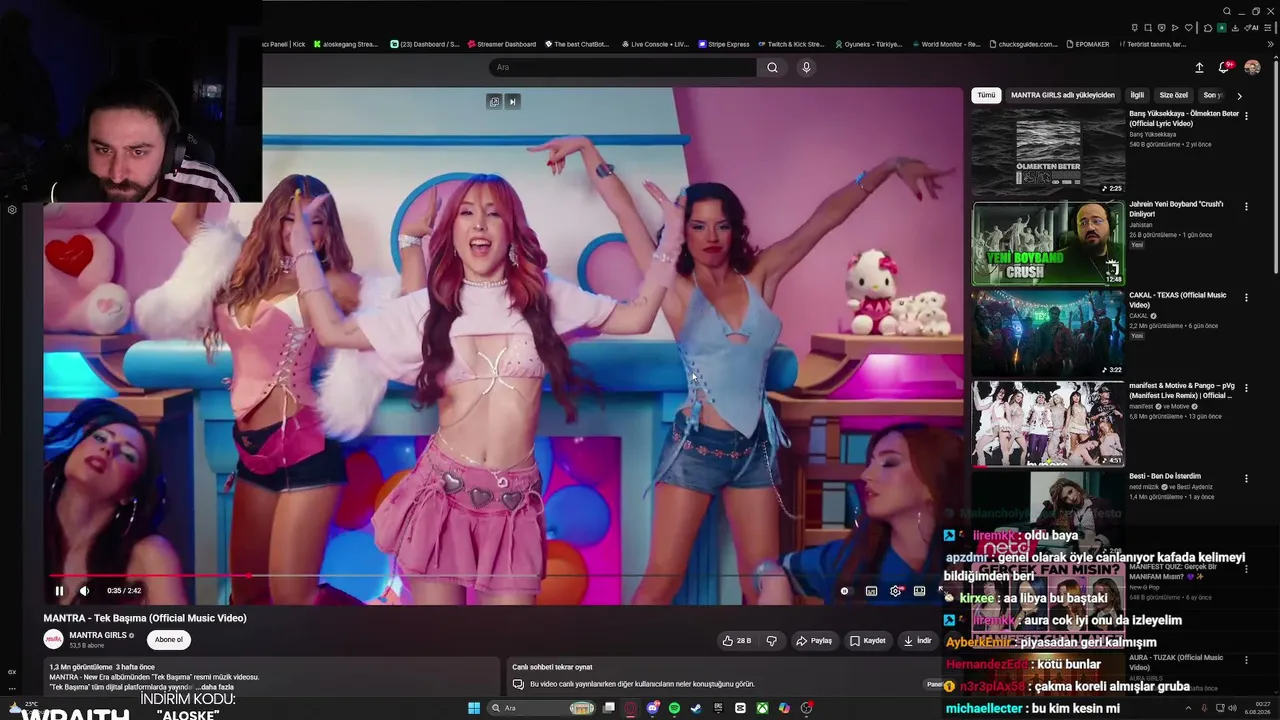Open Discord from the taskbar

(653, 708)
